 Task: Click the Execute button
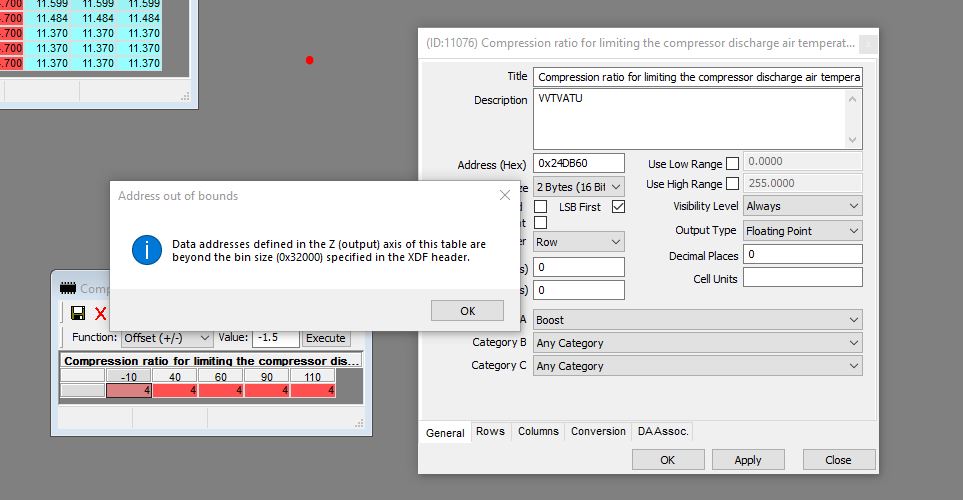click(325, 338)
